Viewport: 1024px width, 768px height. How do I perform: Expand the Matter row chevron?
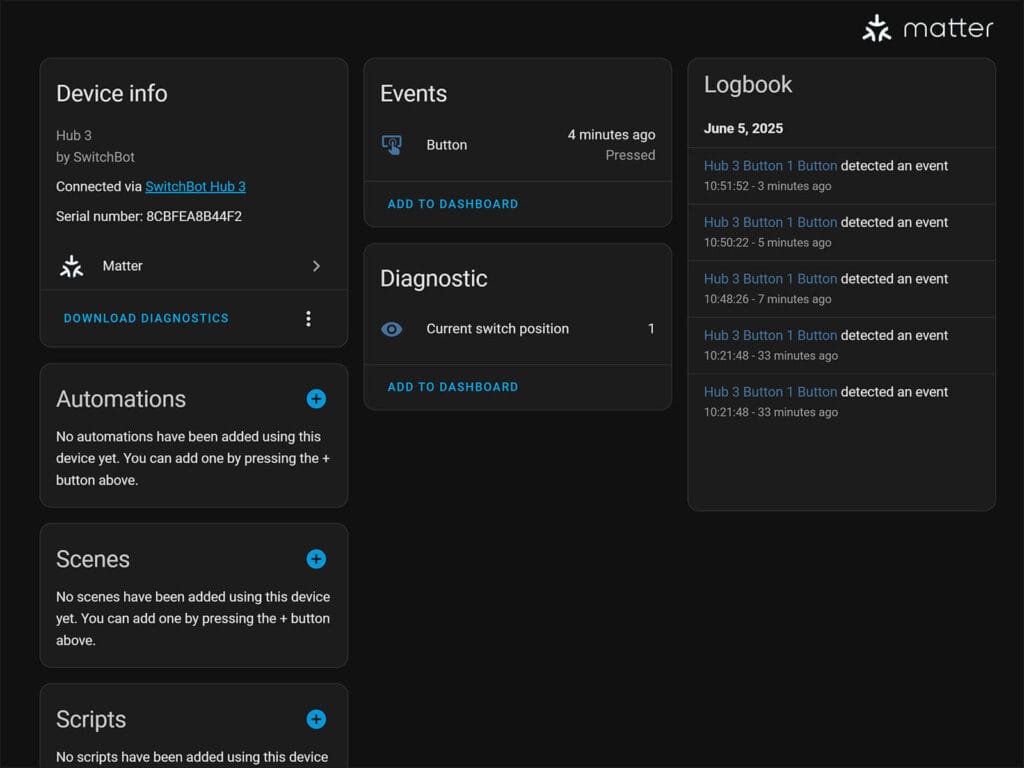pyautogui.click(x=316, y=266)
